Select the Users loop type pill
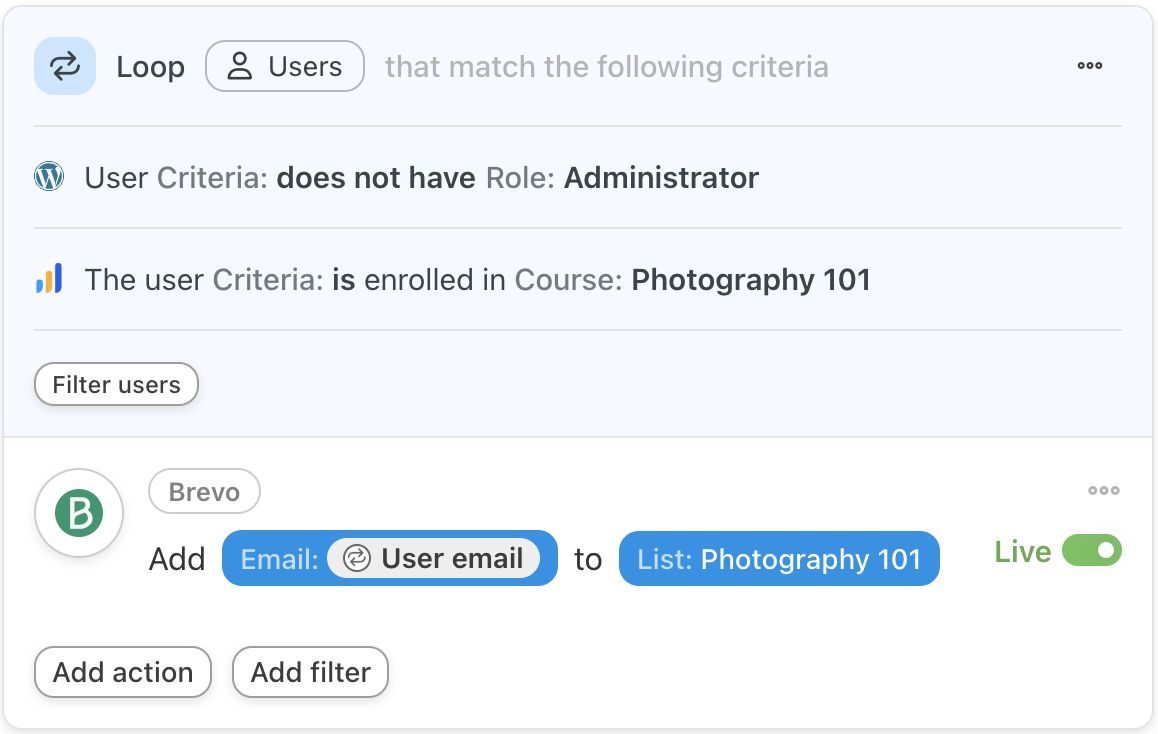Image resolution: width=1158 pixels, height=734 pixels. point(285,67)
